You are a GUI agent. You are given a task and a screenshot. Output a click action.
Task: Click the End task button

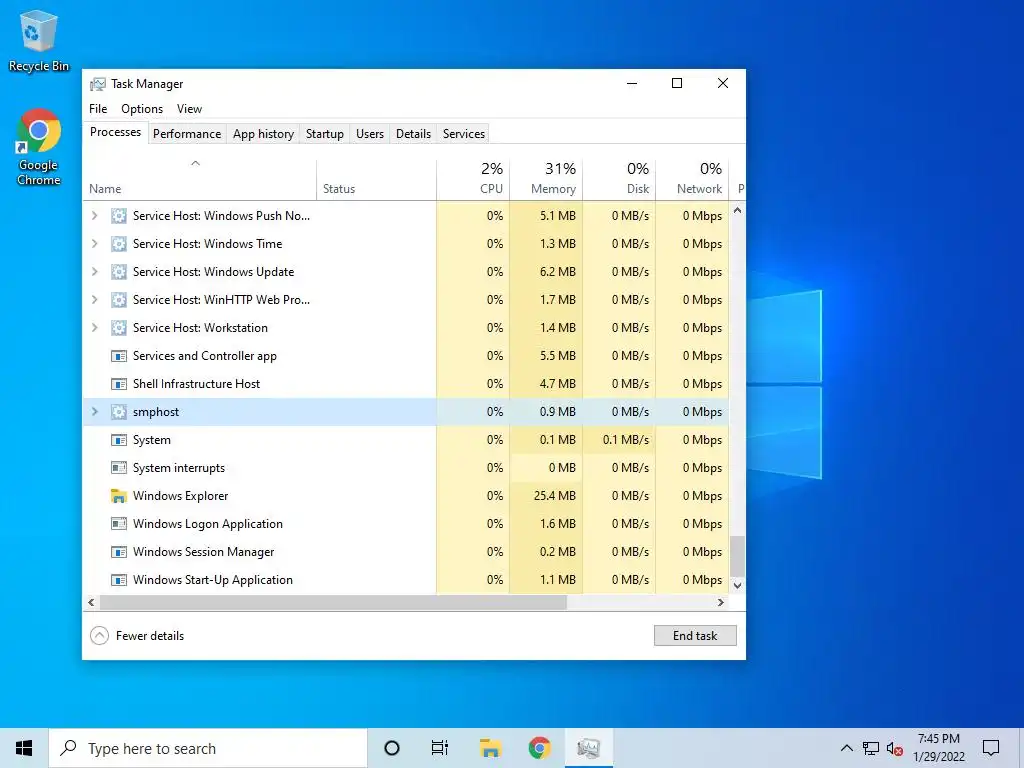(695, 635)
